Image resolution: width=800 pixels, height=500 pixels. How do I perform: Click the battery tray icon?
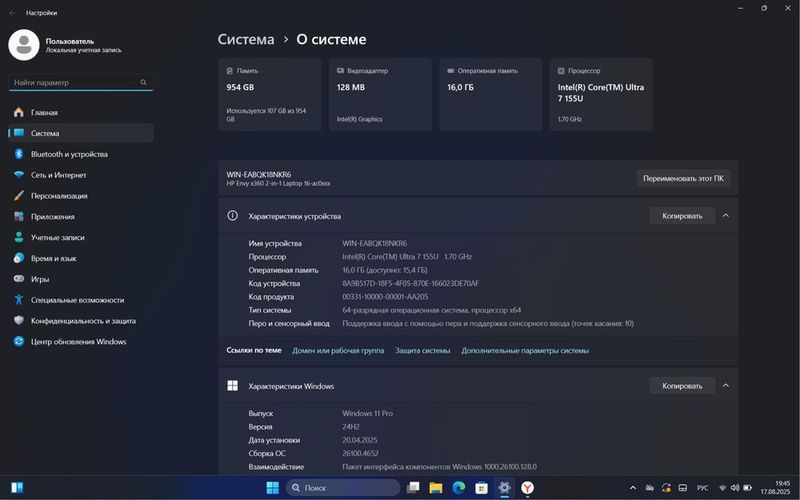click(x=747, y=488)
